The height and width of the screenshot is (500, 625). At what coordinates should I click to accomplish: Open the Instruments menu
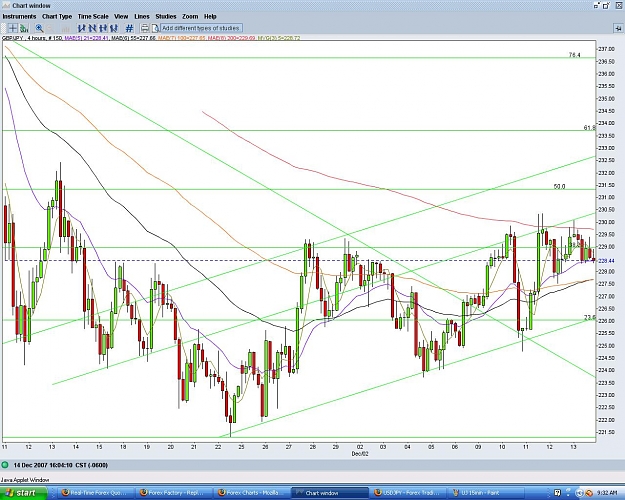[19, 16]
